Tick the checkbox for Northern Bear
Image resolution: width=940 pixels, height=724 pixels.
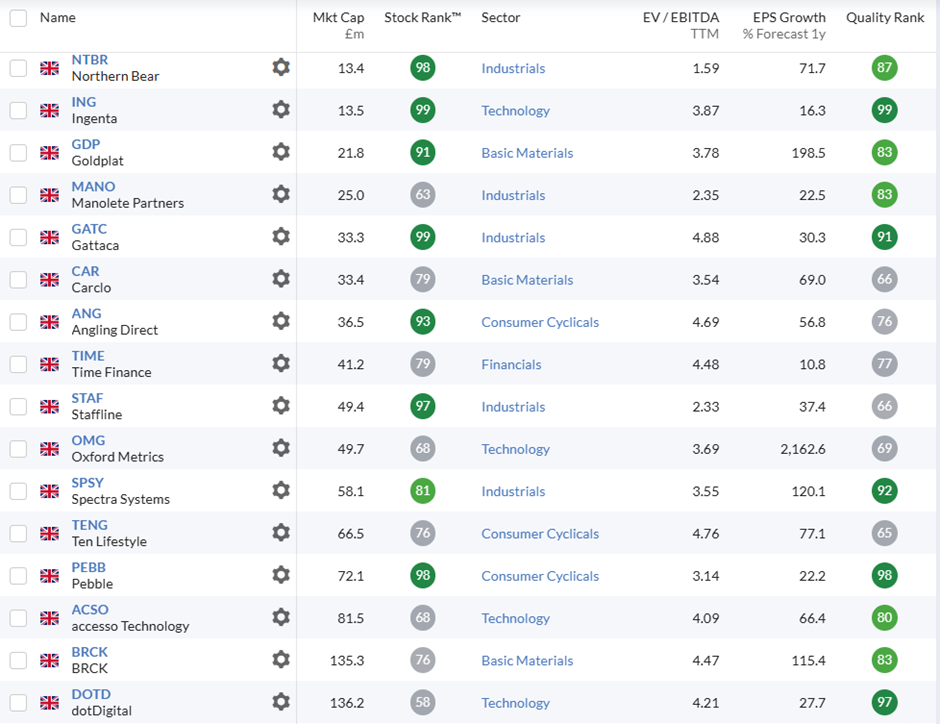coord(18,68)
